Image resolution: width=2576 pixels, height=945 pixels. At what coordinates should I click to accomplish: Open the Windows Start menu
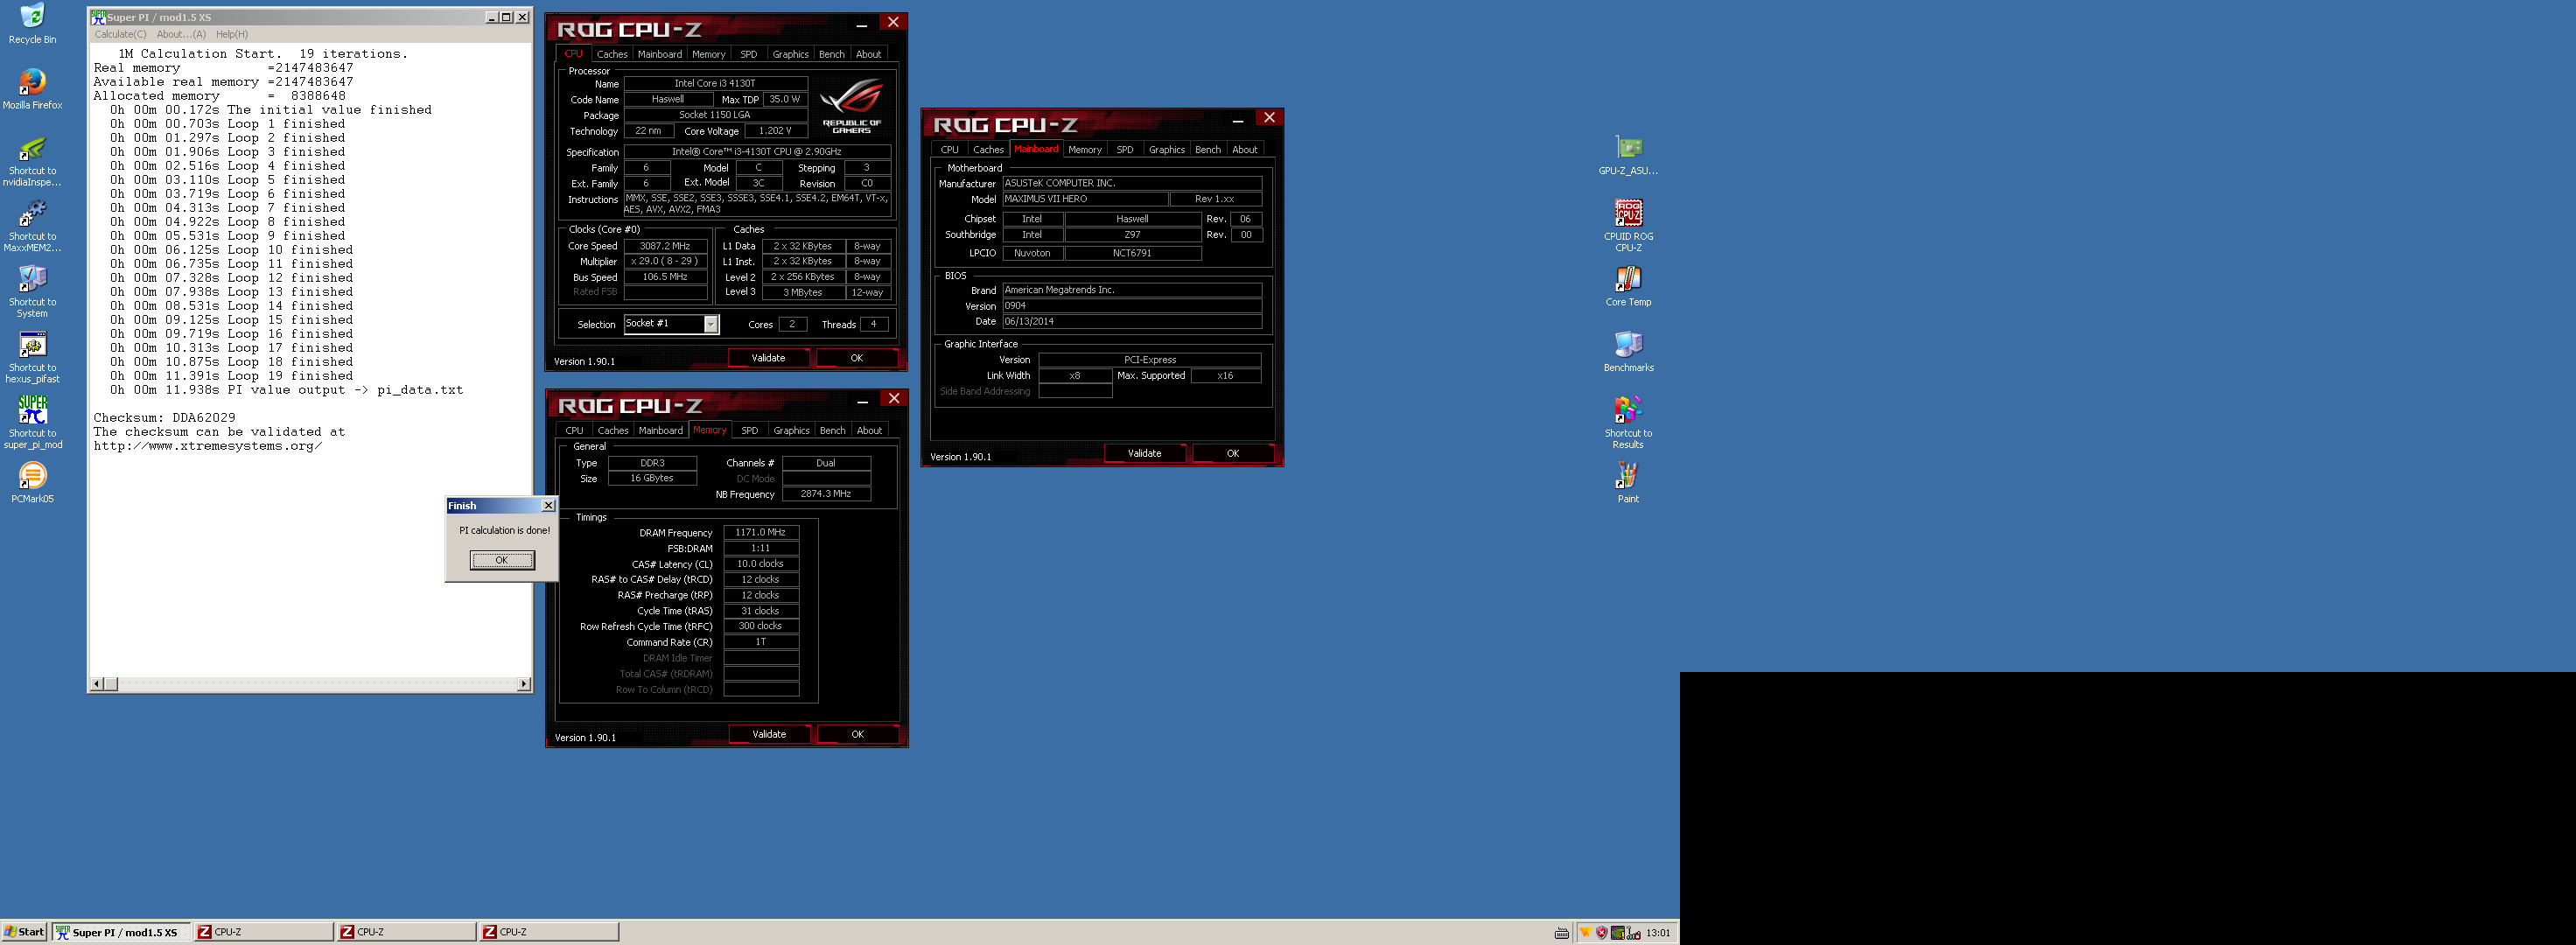click(x=24, y=932)
